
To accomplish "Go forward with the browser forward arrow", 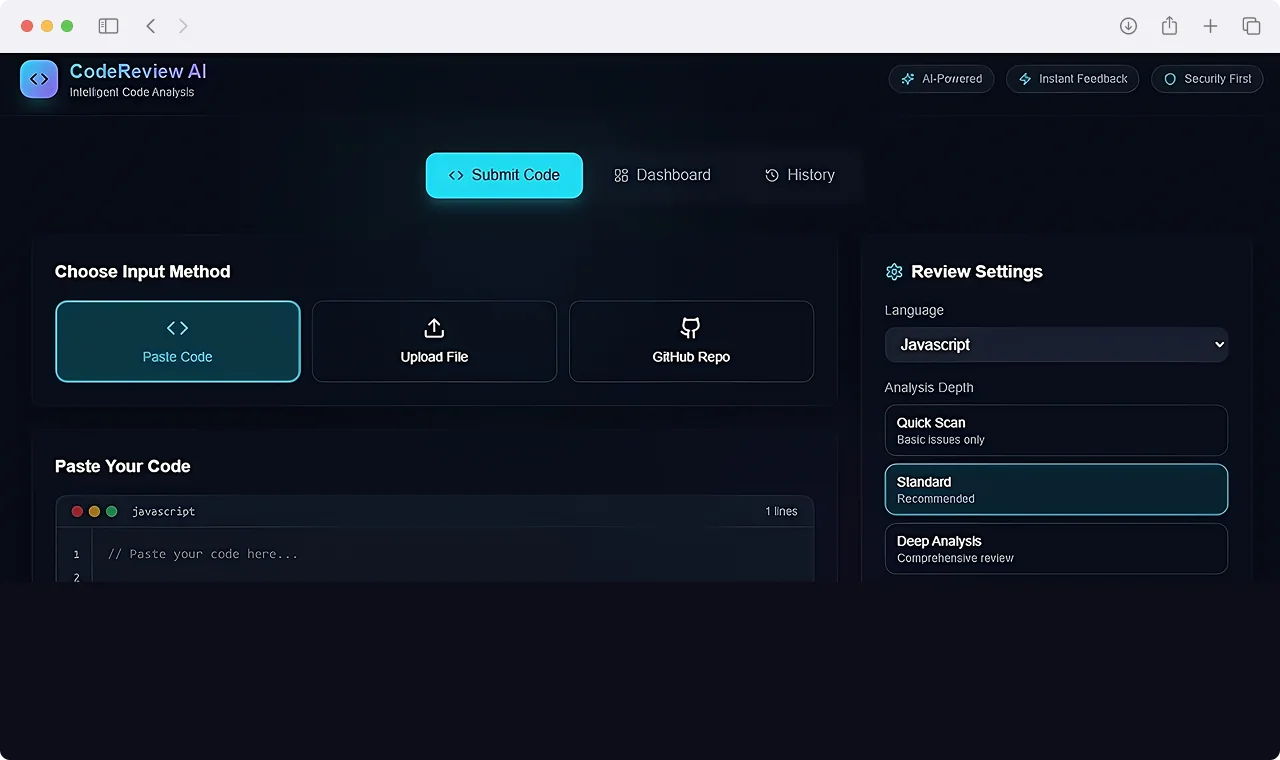I will tap(183, 26).
